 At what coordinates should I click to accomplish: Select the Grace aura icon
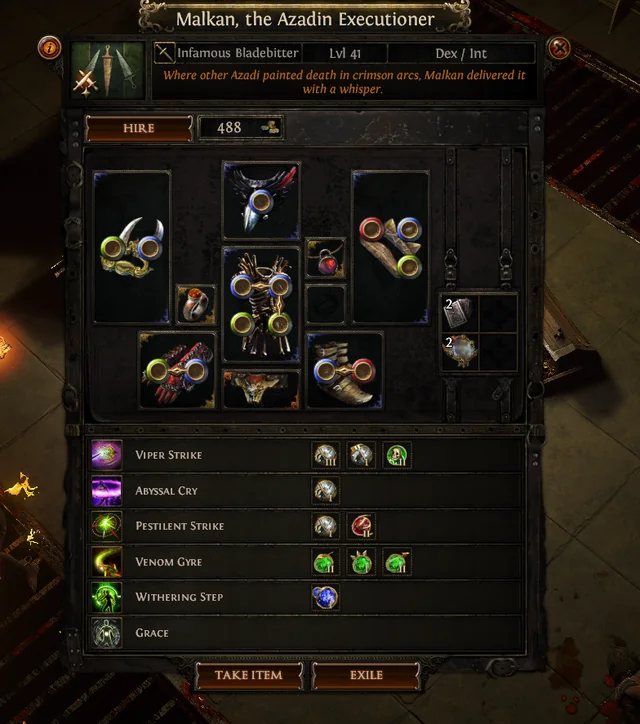pos(107,633)
